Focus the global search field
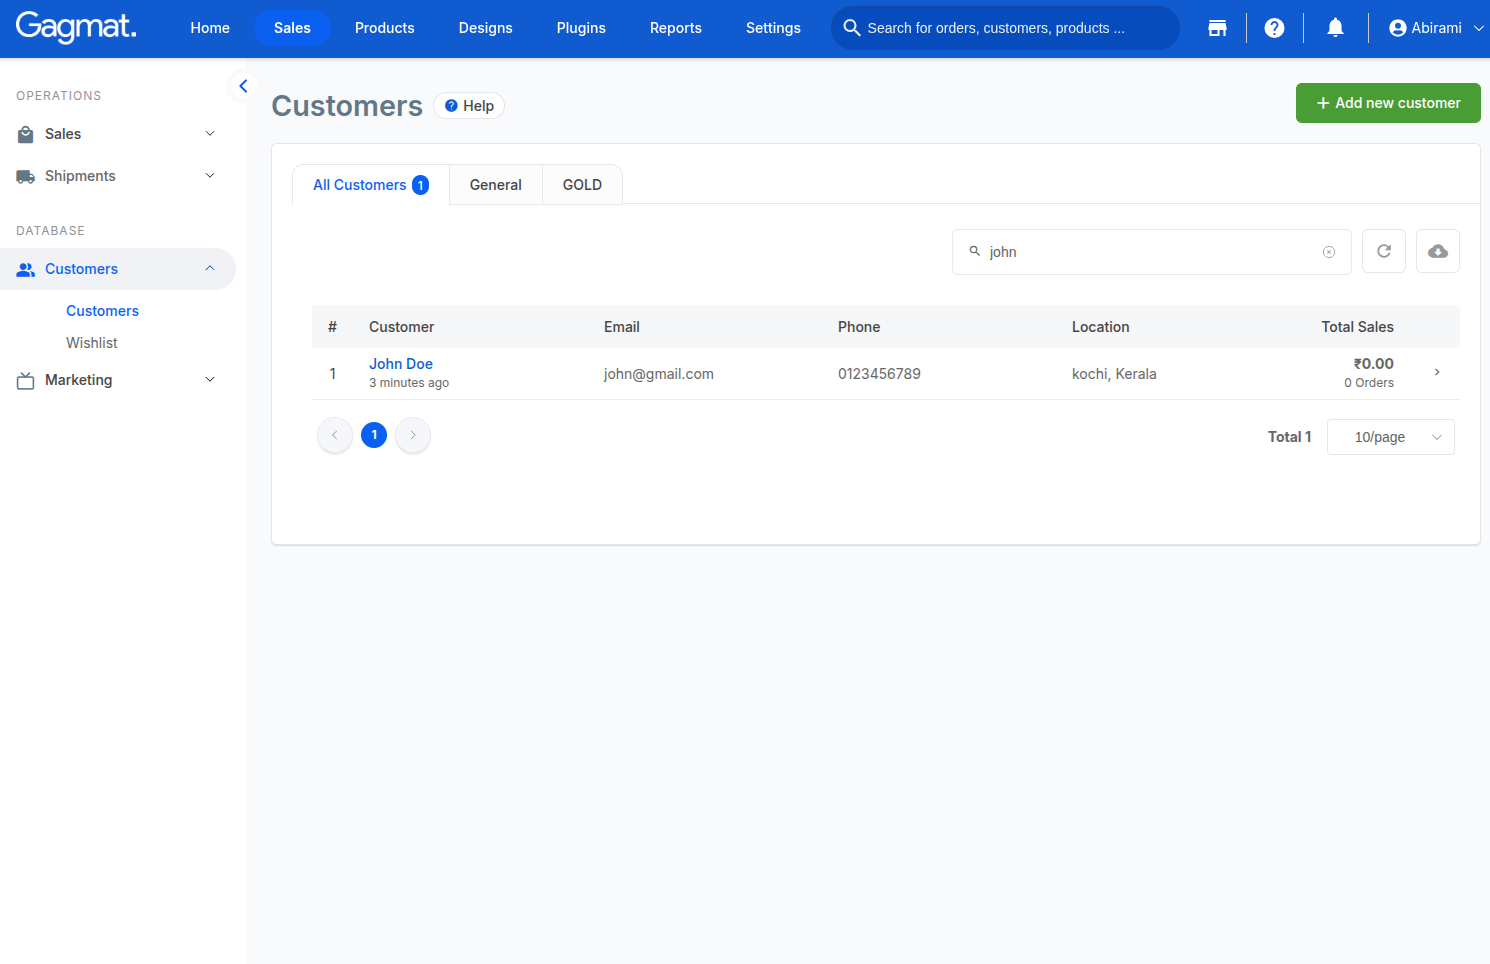 (x=1005, y=28)
